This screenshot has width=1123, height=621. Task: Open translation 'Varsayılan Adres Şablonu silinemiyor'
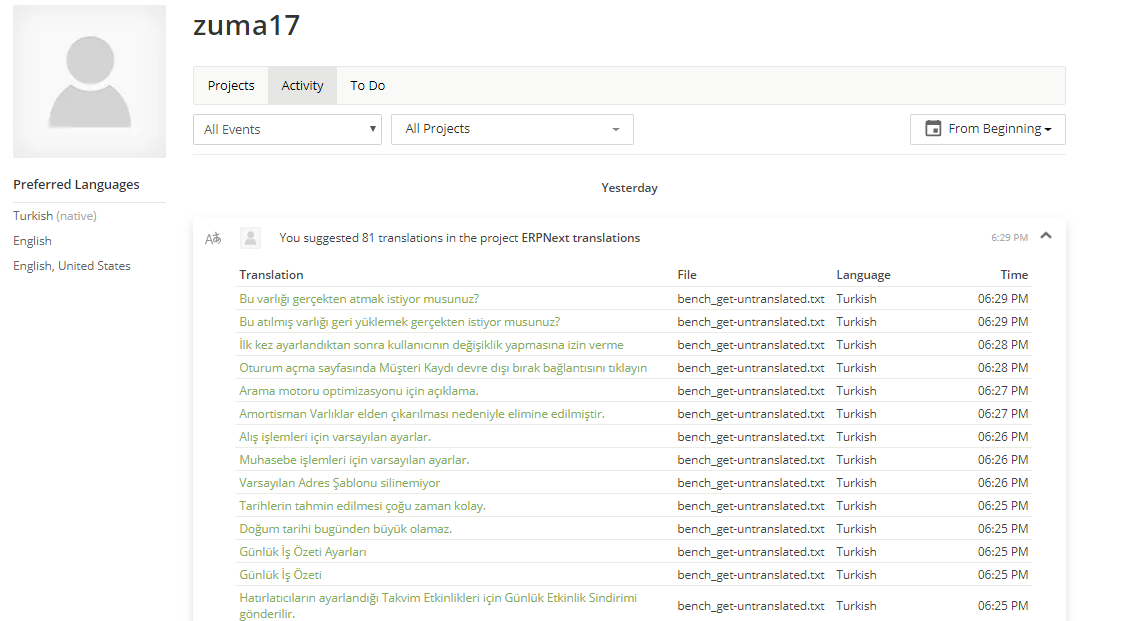coord(339,483)
